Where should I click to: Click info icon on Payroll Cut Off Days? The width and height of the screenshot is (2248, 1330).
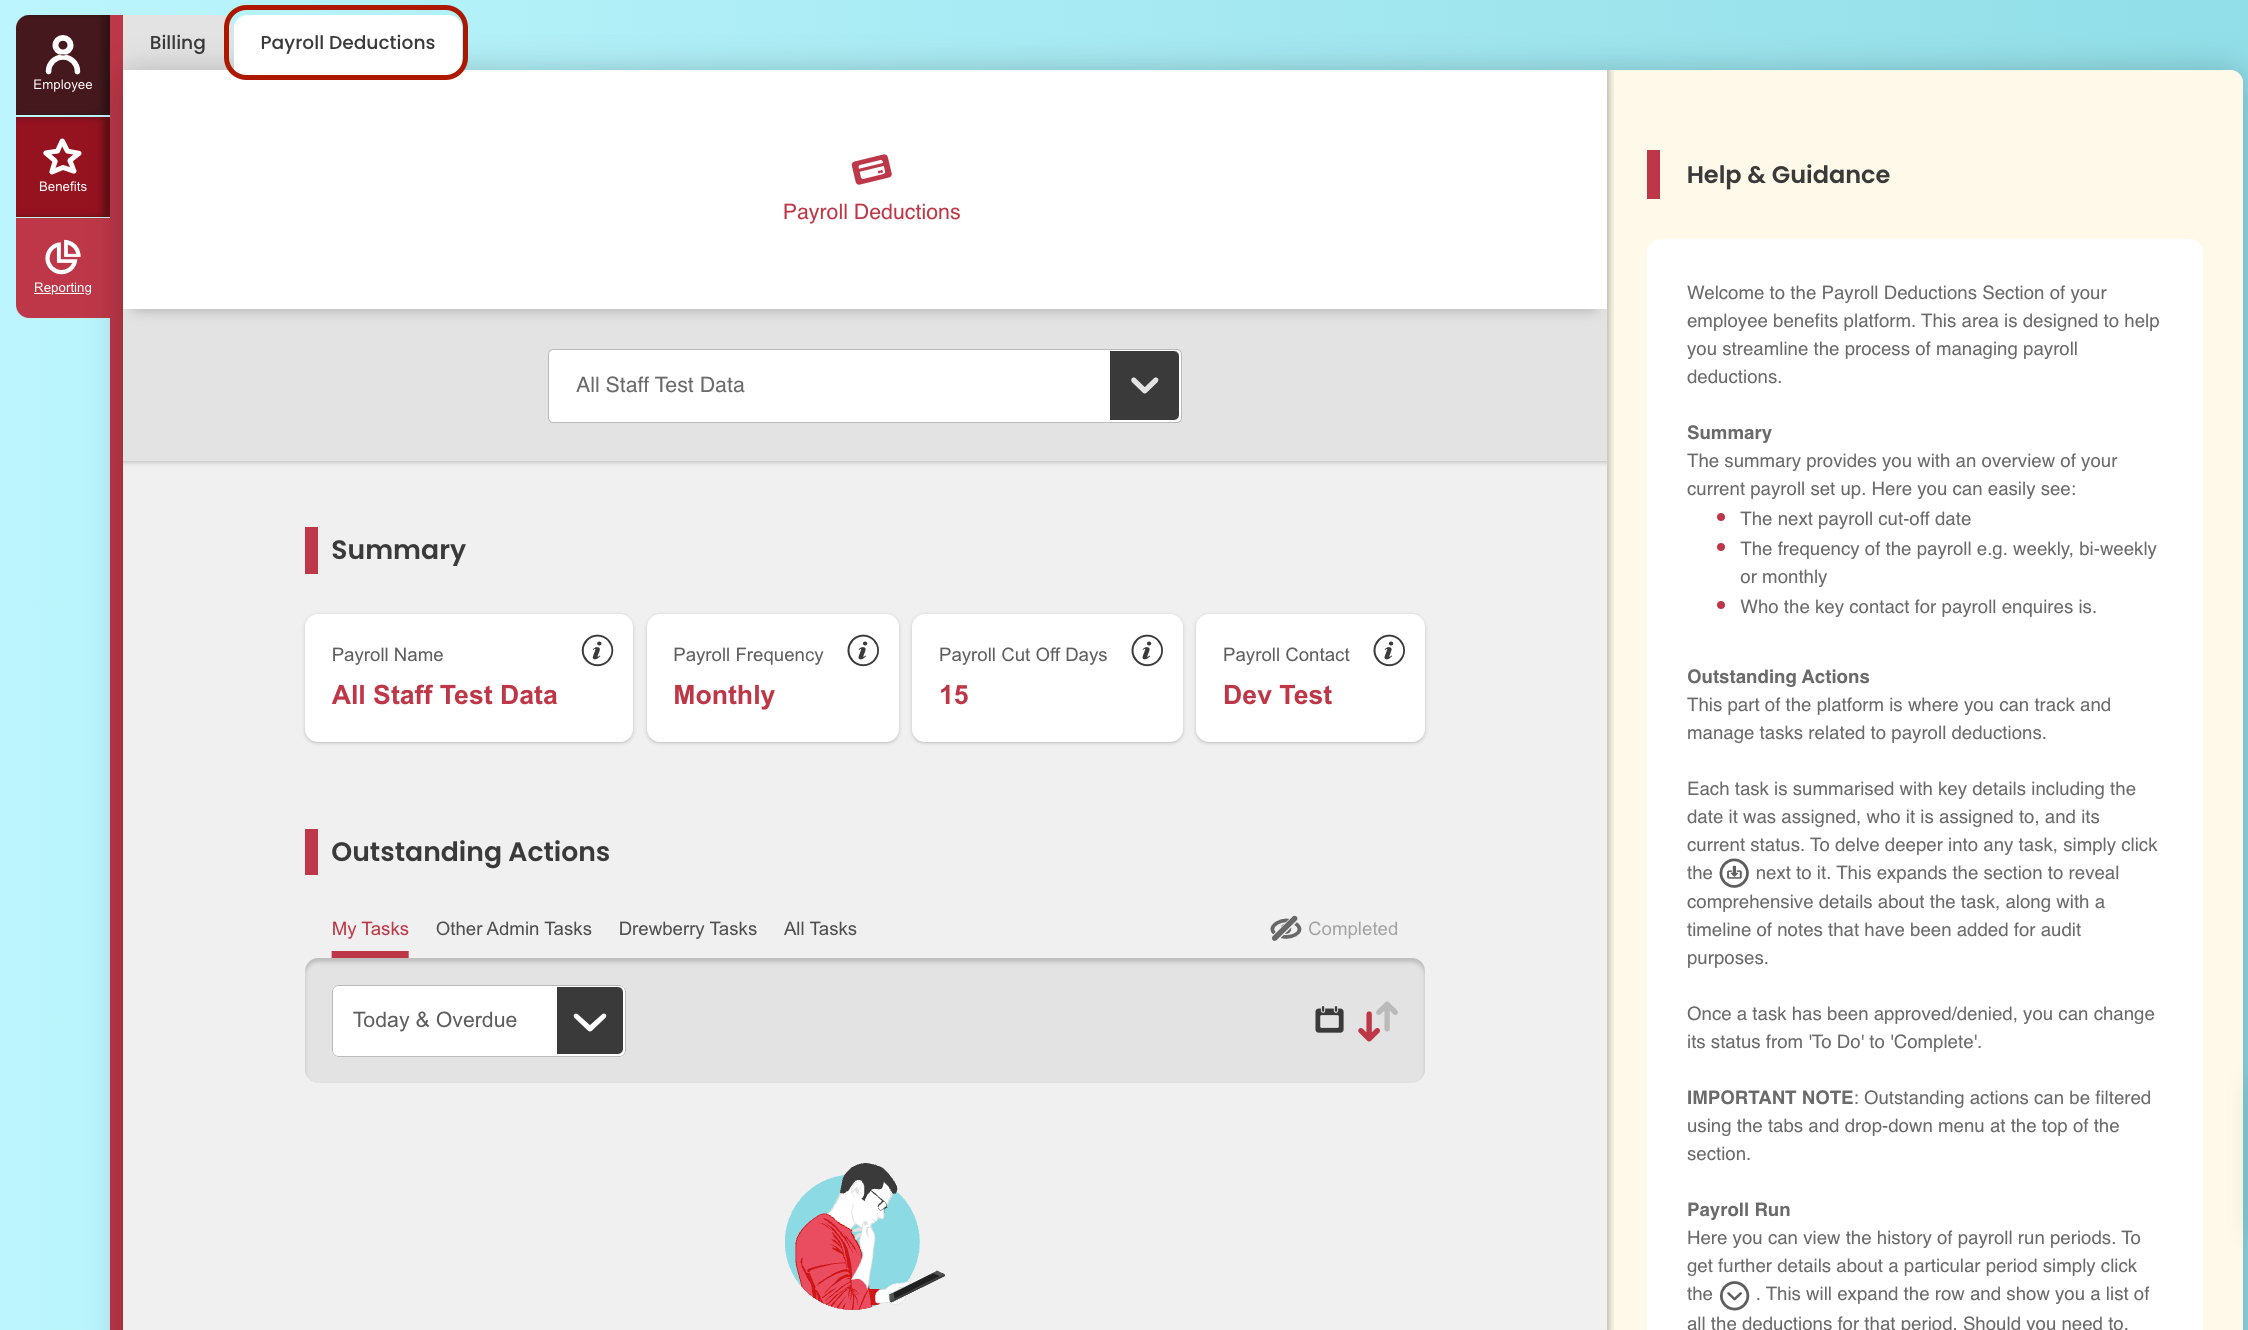(x=1147, y=651)
